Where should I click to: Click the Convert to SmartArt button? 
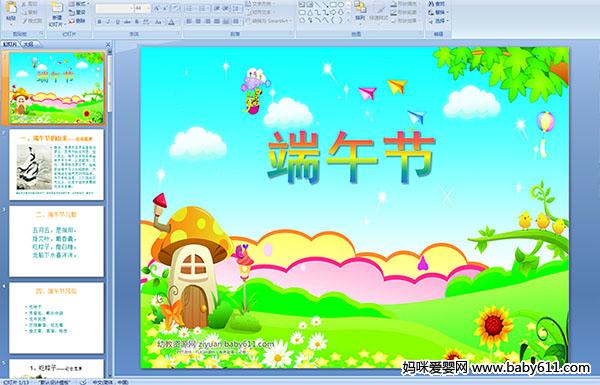click(268, 21)
